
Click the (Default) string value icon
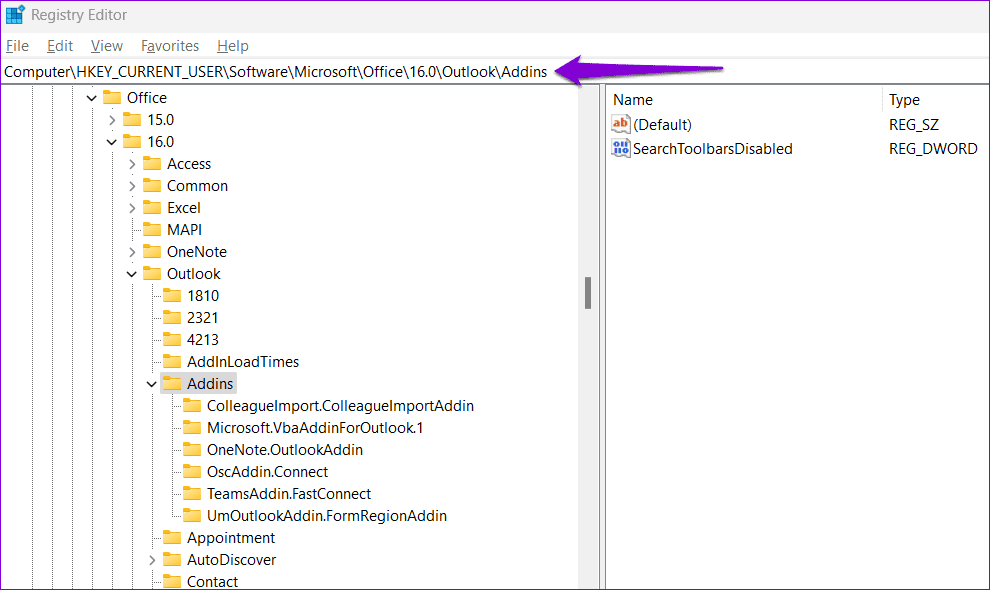click(x=621, y=124)
